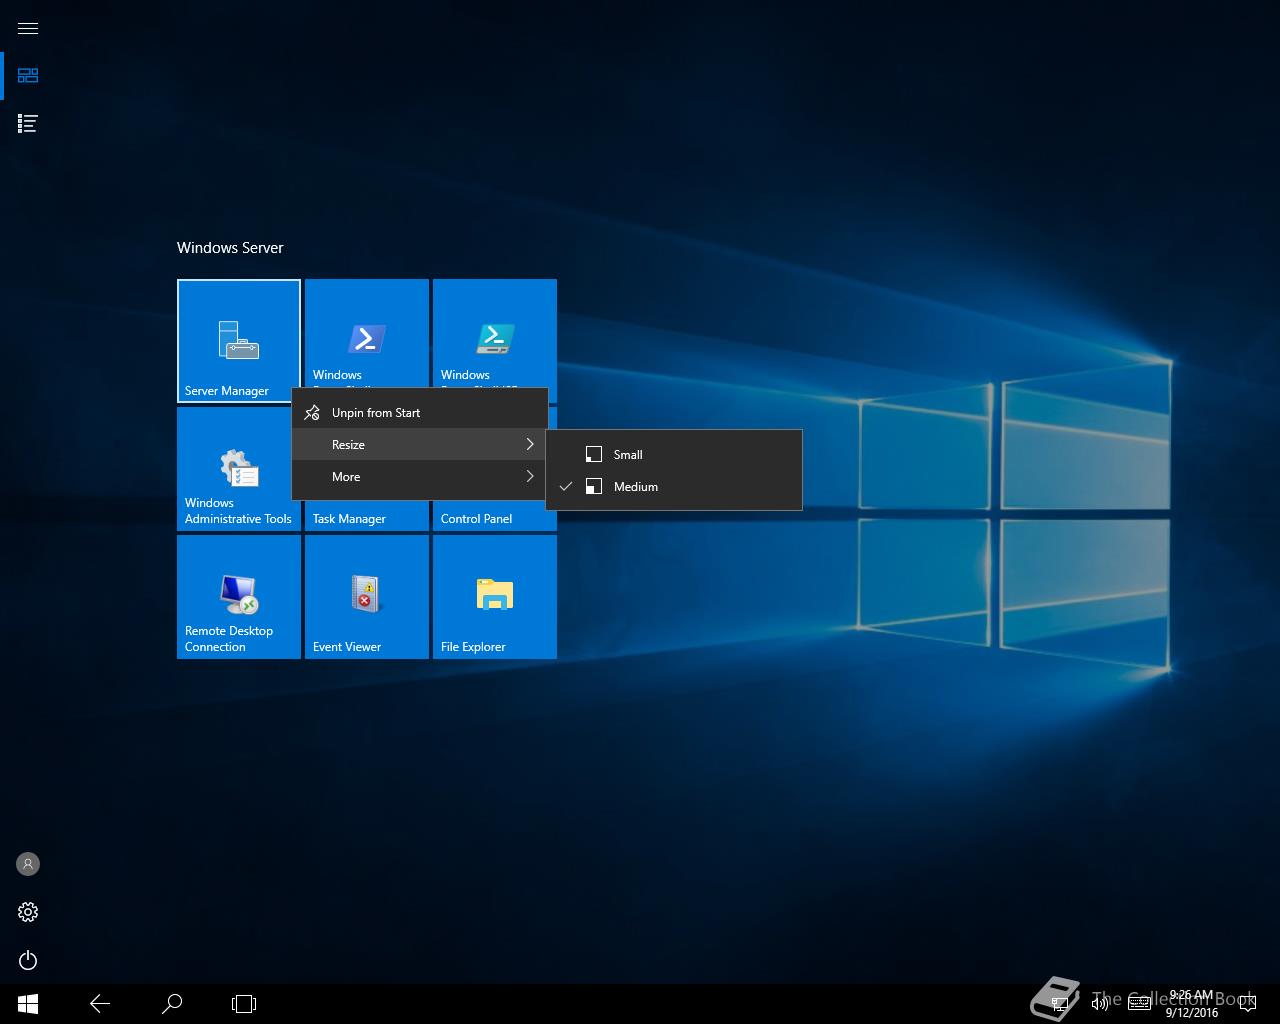The image size is (1280, 1024).
Task: Launch Windows PowerShell tile
Action: [x=367, y=333]
